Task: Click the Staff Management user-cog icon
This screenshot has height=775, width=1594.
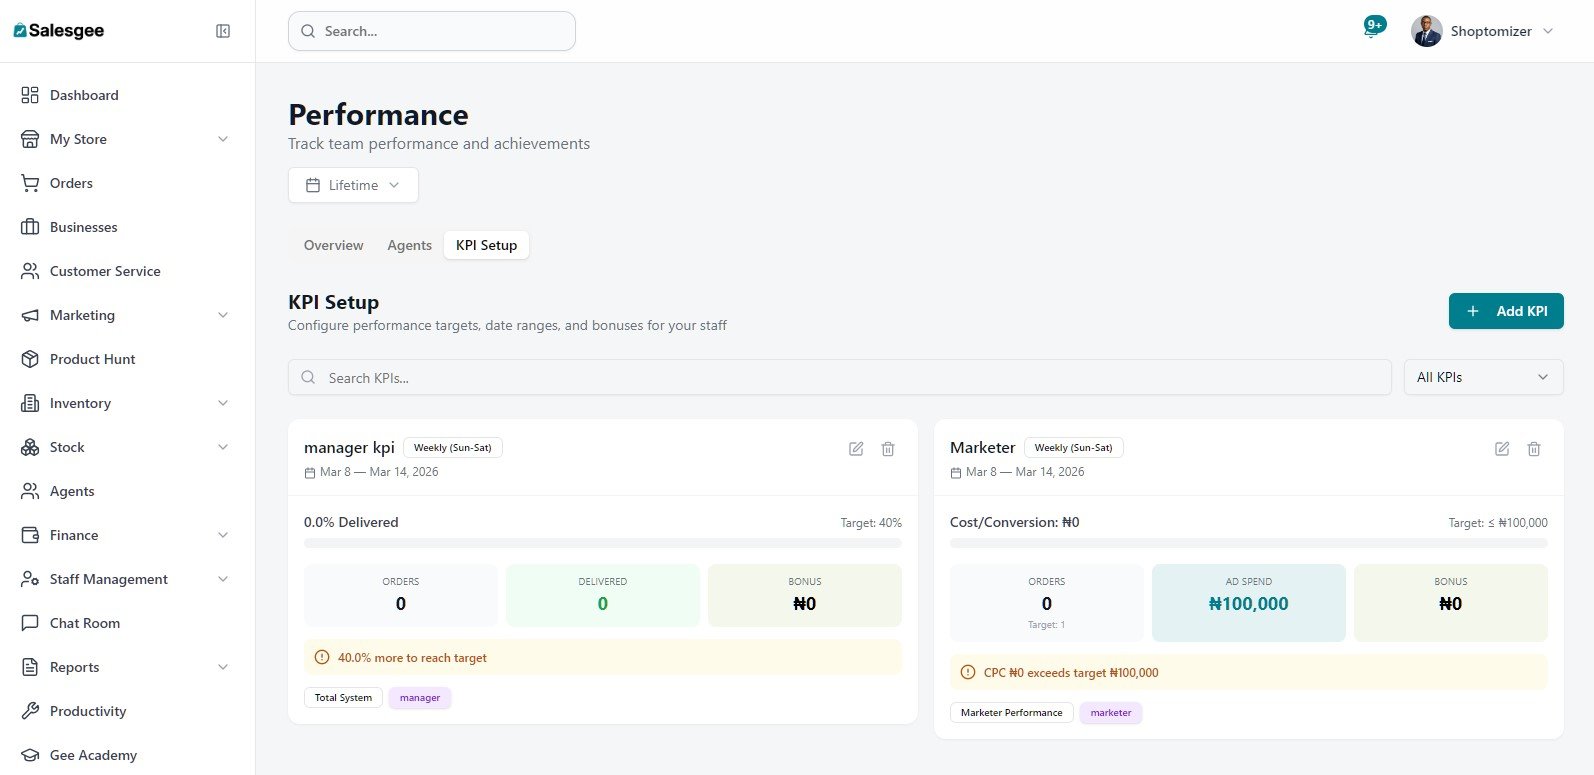Action: pos(30,579)
